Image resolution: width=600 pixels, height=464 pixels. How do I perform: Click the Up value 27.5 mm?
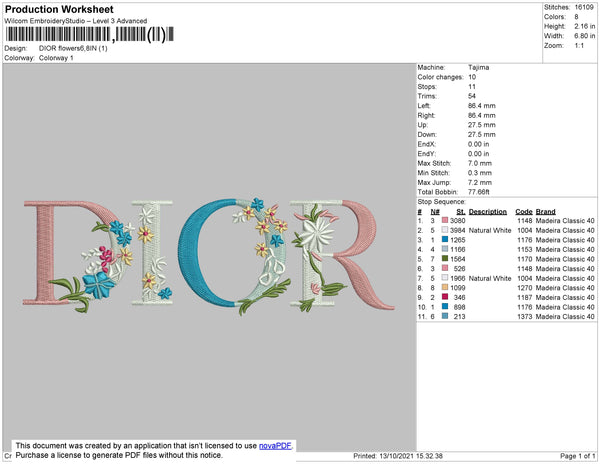(x=482, y=125)
